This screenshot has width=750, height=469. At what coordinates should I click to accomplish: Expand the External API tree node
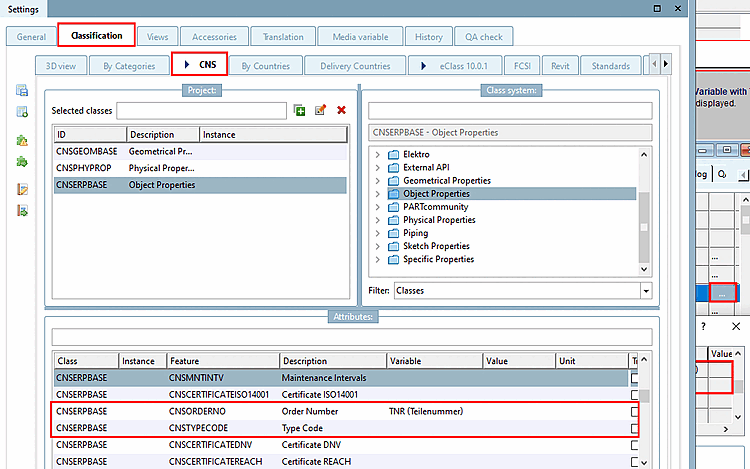coord(377,168)
